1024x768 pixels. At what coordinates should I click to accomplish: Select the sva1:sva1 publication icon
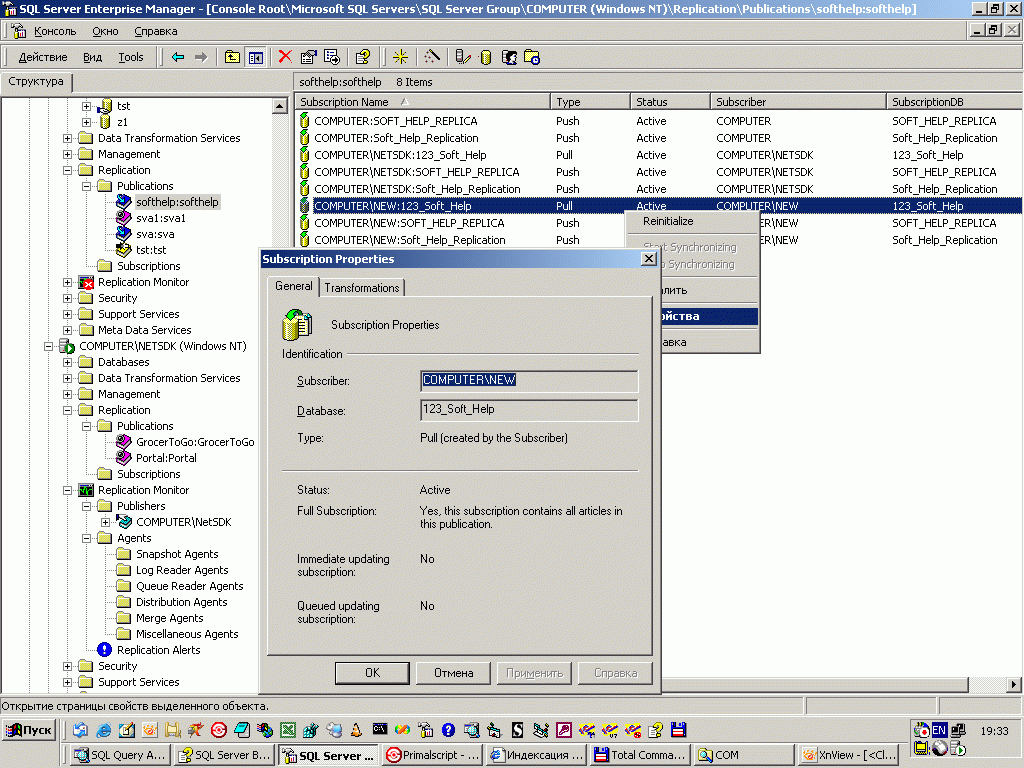tap(123, 217)
